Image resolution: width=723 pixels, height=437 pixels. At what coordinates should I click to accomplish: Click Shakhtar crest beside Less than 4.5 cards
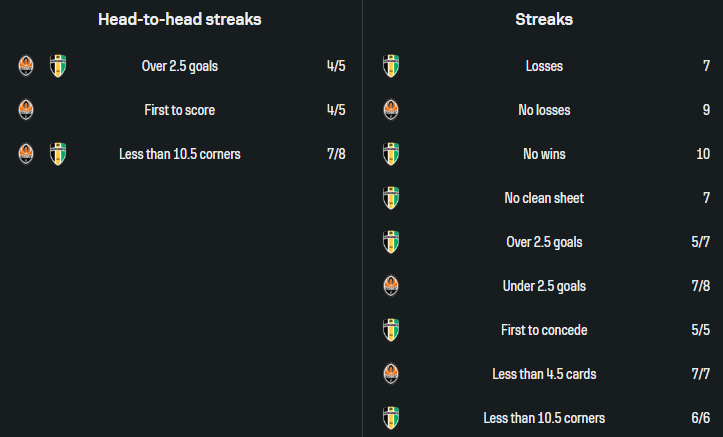391,374
